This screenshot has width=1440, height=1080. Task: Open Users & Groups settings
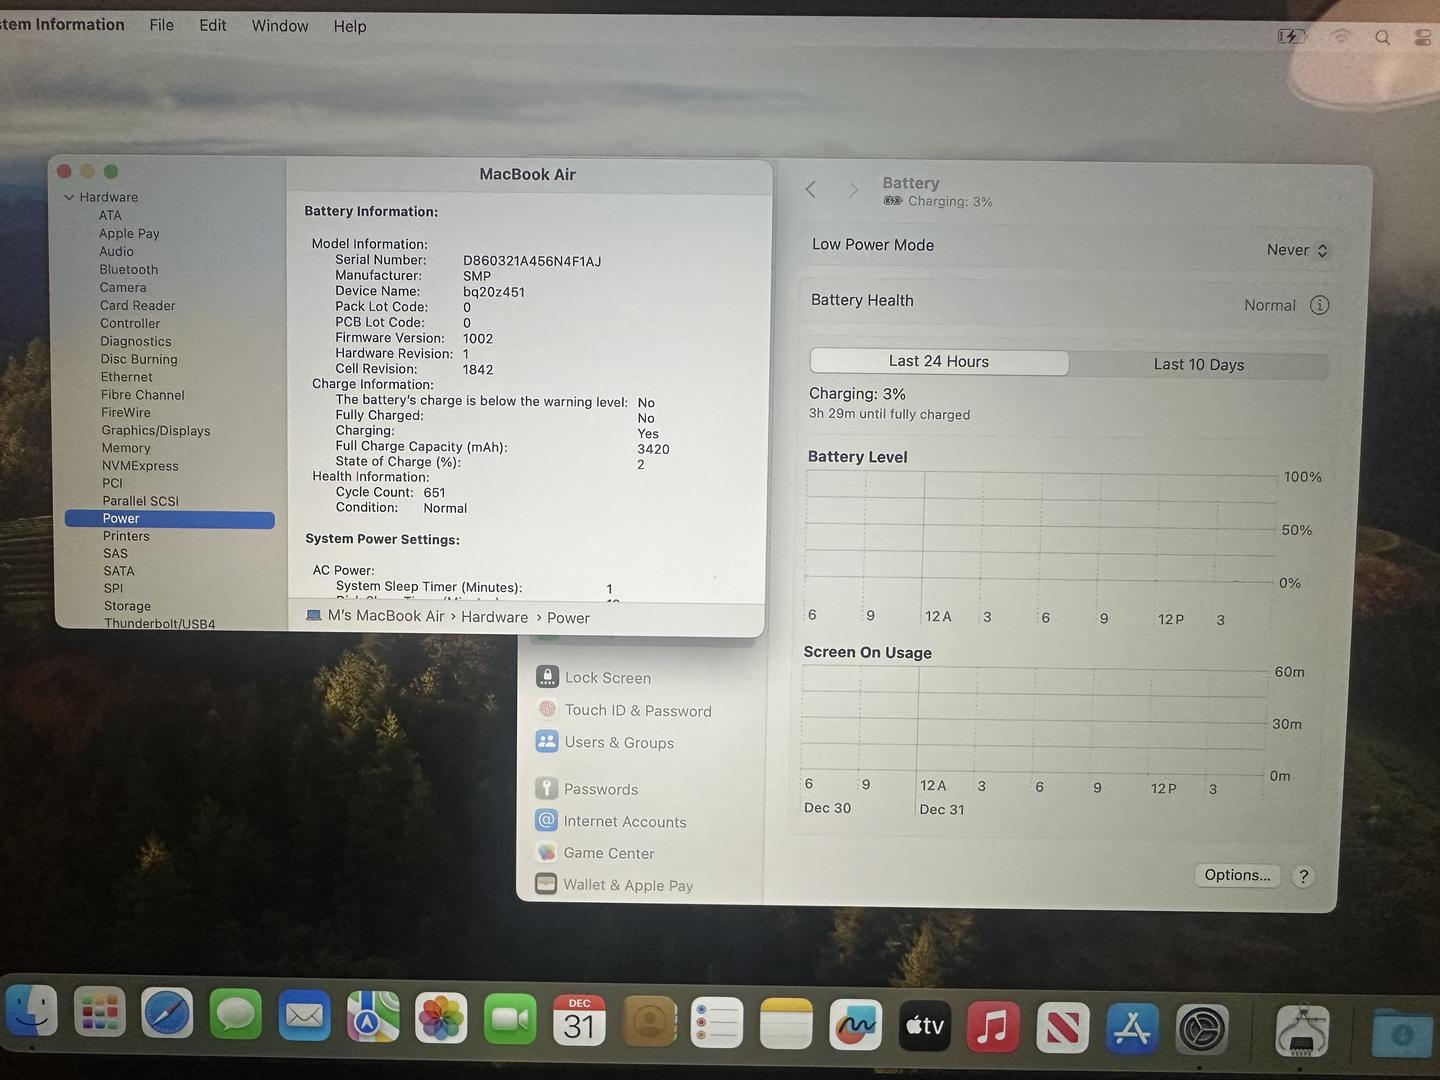[604, 742]
